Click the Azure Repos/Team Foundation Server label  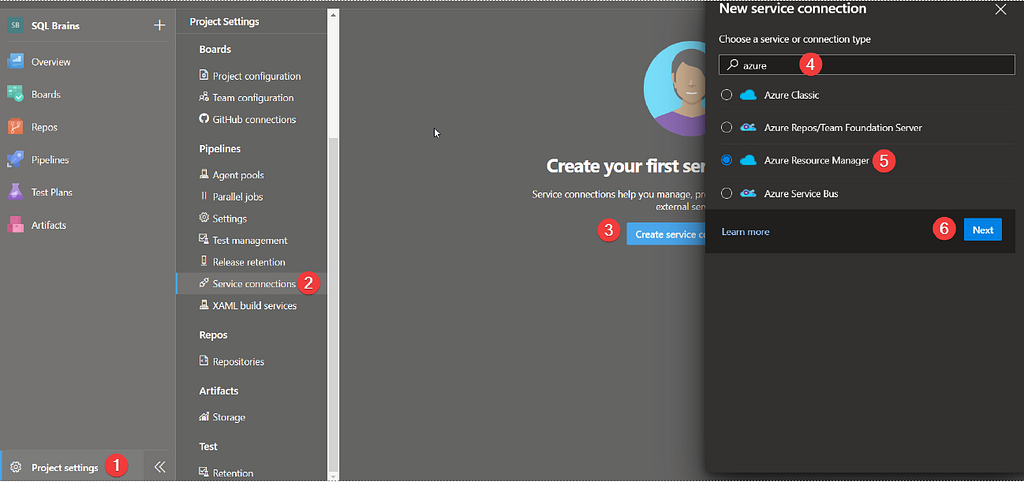pyautogui.click(x=843, y=127)
